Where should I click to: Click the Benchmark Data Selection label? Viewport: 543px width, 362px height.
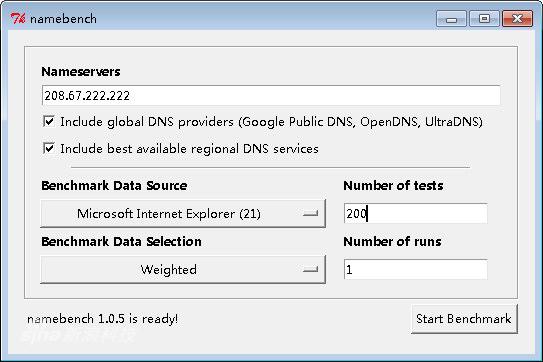(x=121, y=241)
